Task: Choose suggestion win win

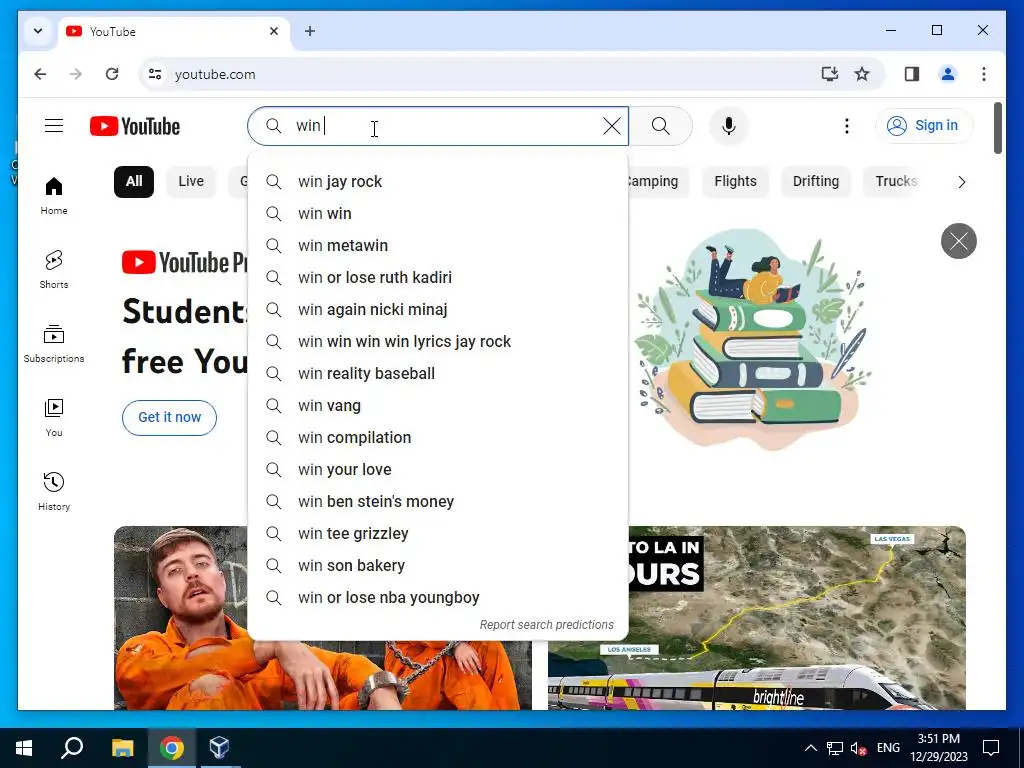Action: coord(438,214)
